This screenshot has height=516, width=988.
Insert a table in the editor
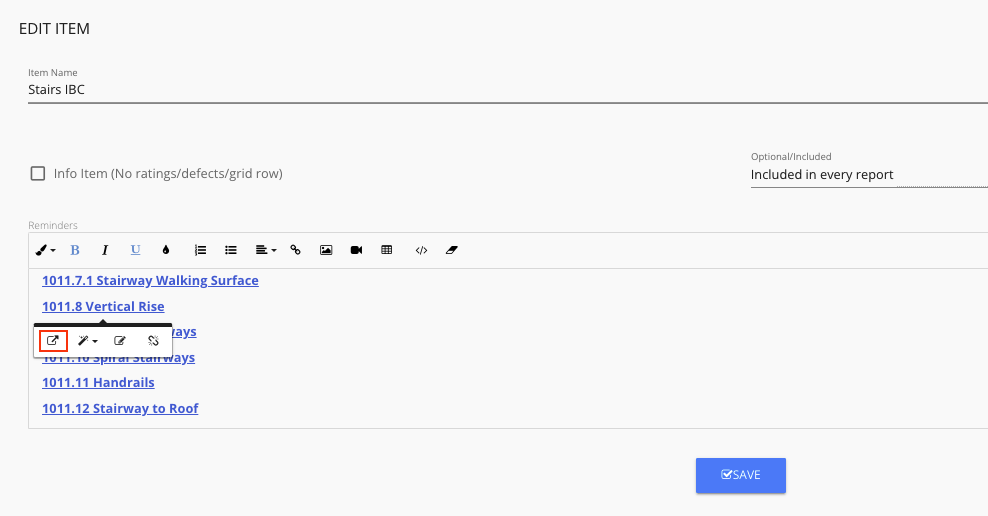[x=387, y=250]
